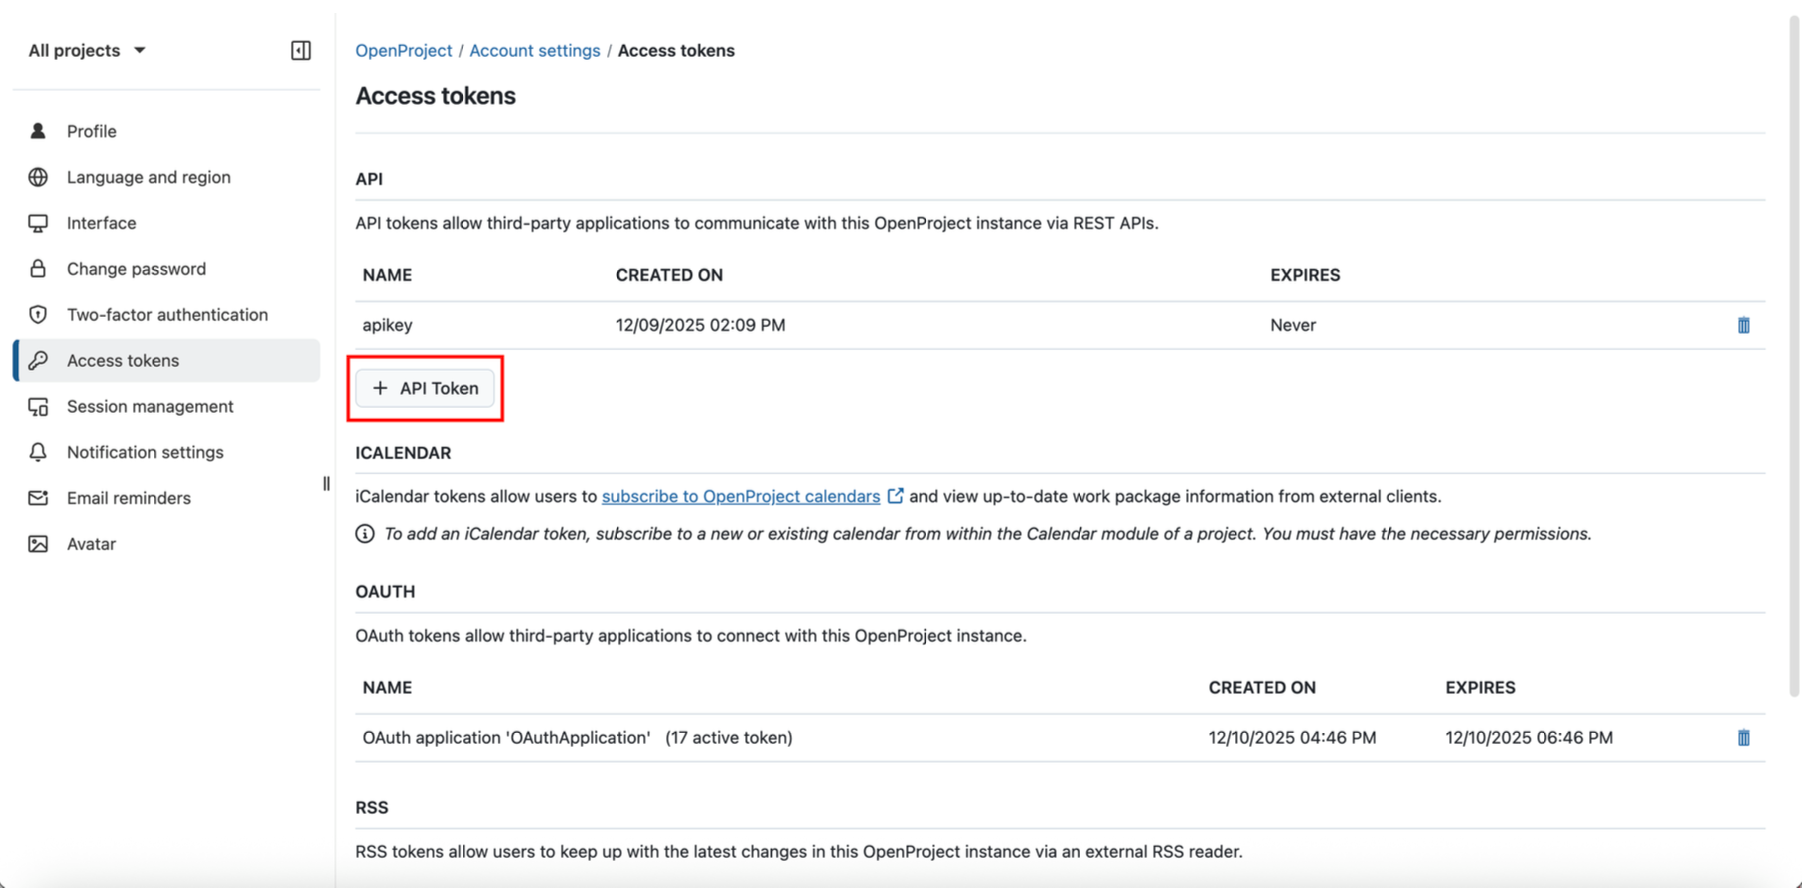
Task: Click the Access tokens key icon
Action: click(x=38, y=360)
